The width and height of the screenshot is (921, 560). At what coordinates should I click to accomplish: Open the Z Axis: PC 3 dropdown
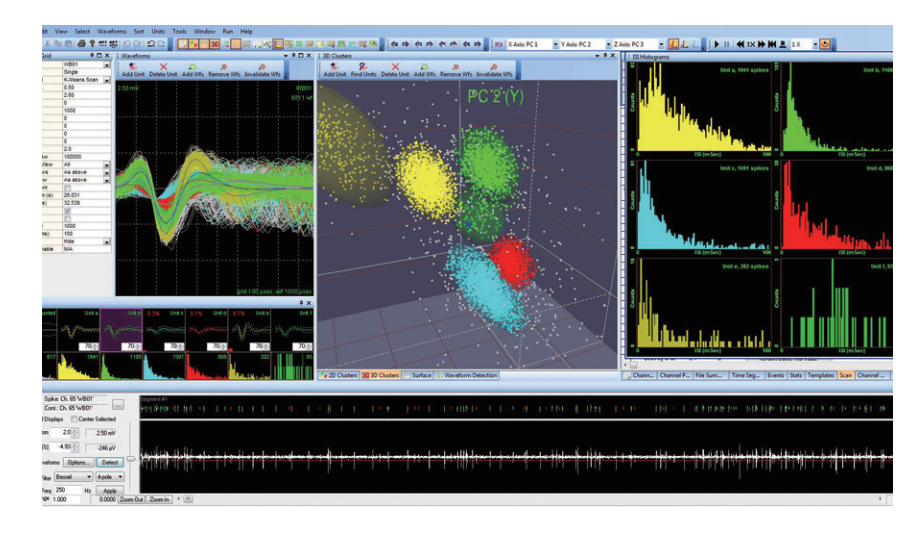(661, 45)
